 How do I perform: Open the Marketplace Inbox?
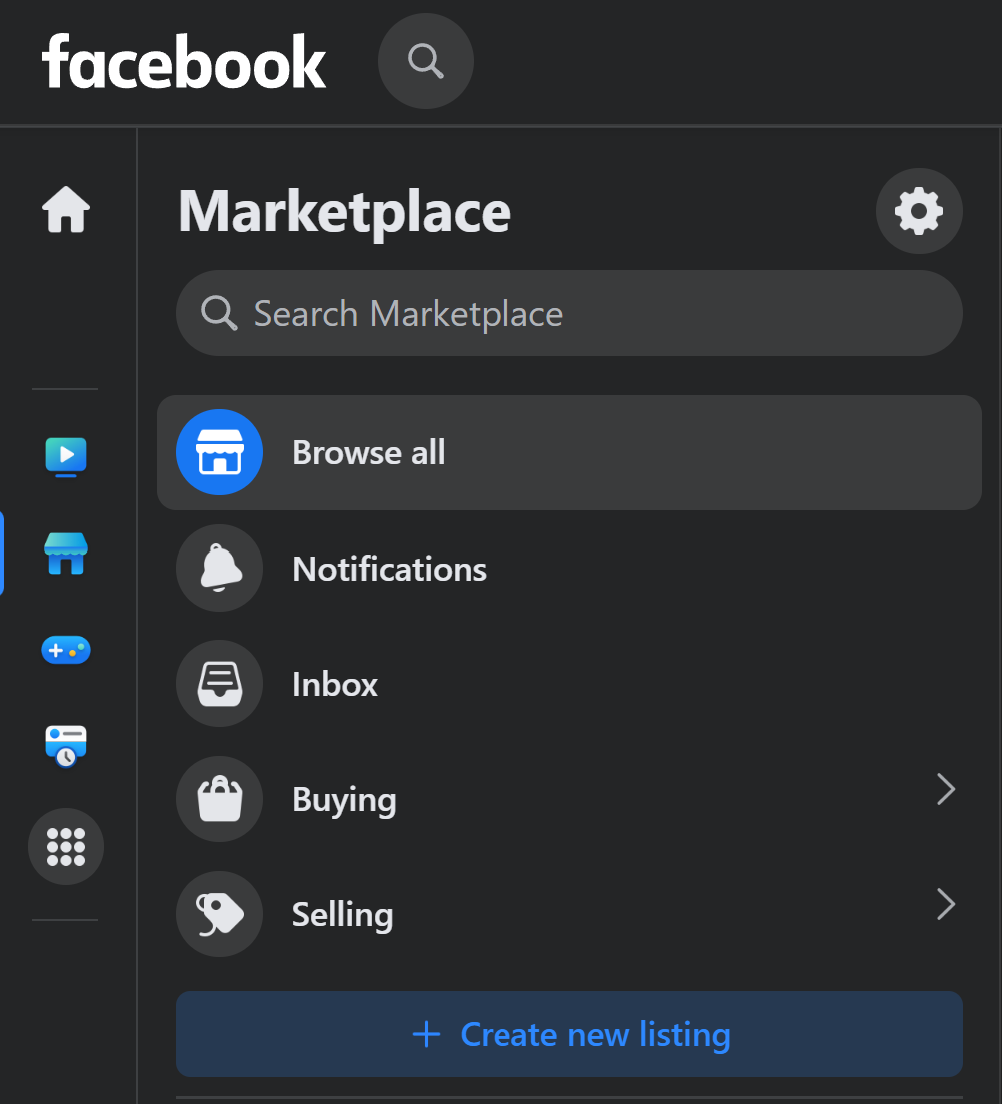pyautogui.click(x=569, y=684)
